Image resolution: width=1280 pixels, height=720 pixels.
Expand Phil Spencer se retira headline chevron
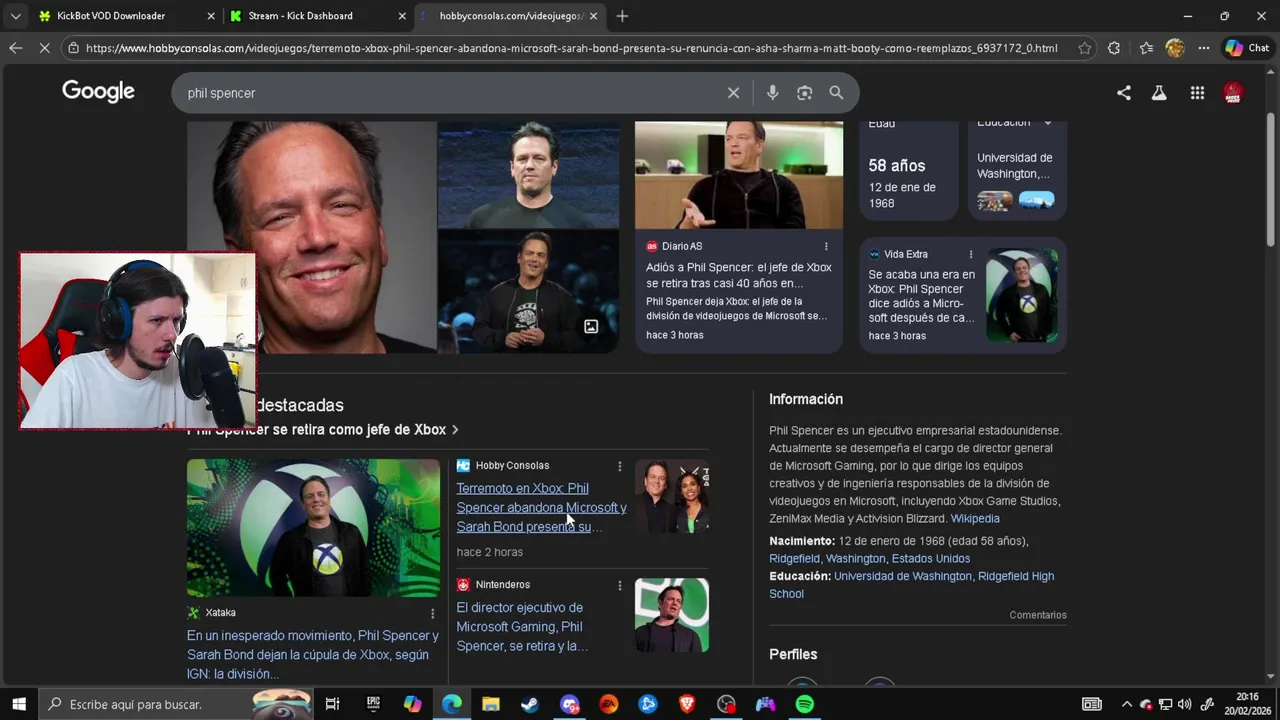455,430
